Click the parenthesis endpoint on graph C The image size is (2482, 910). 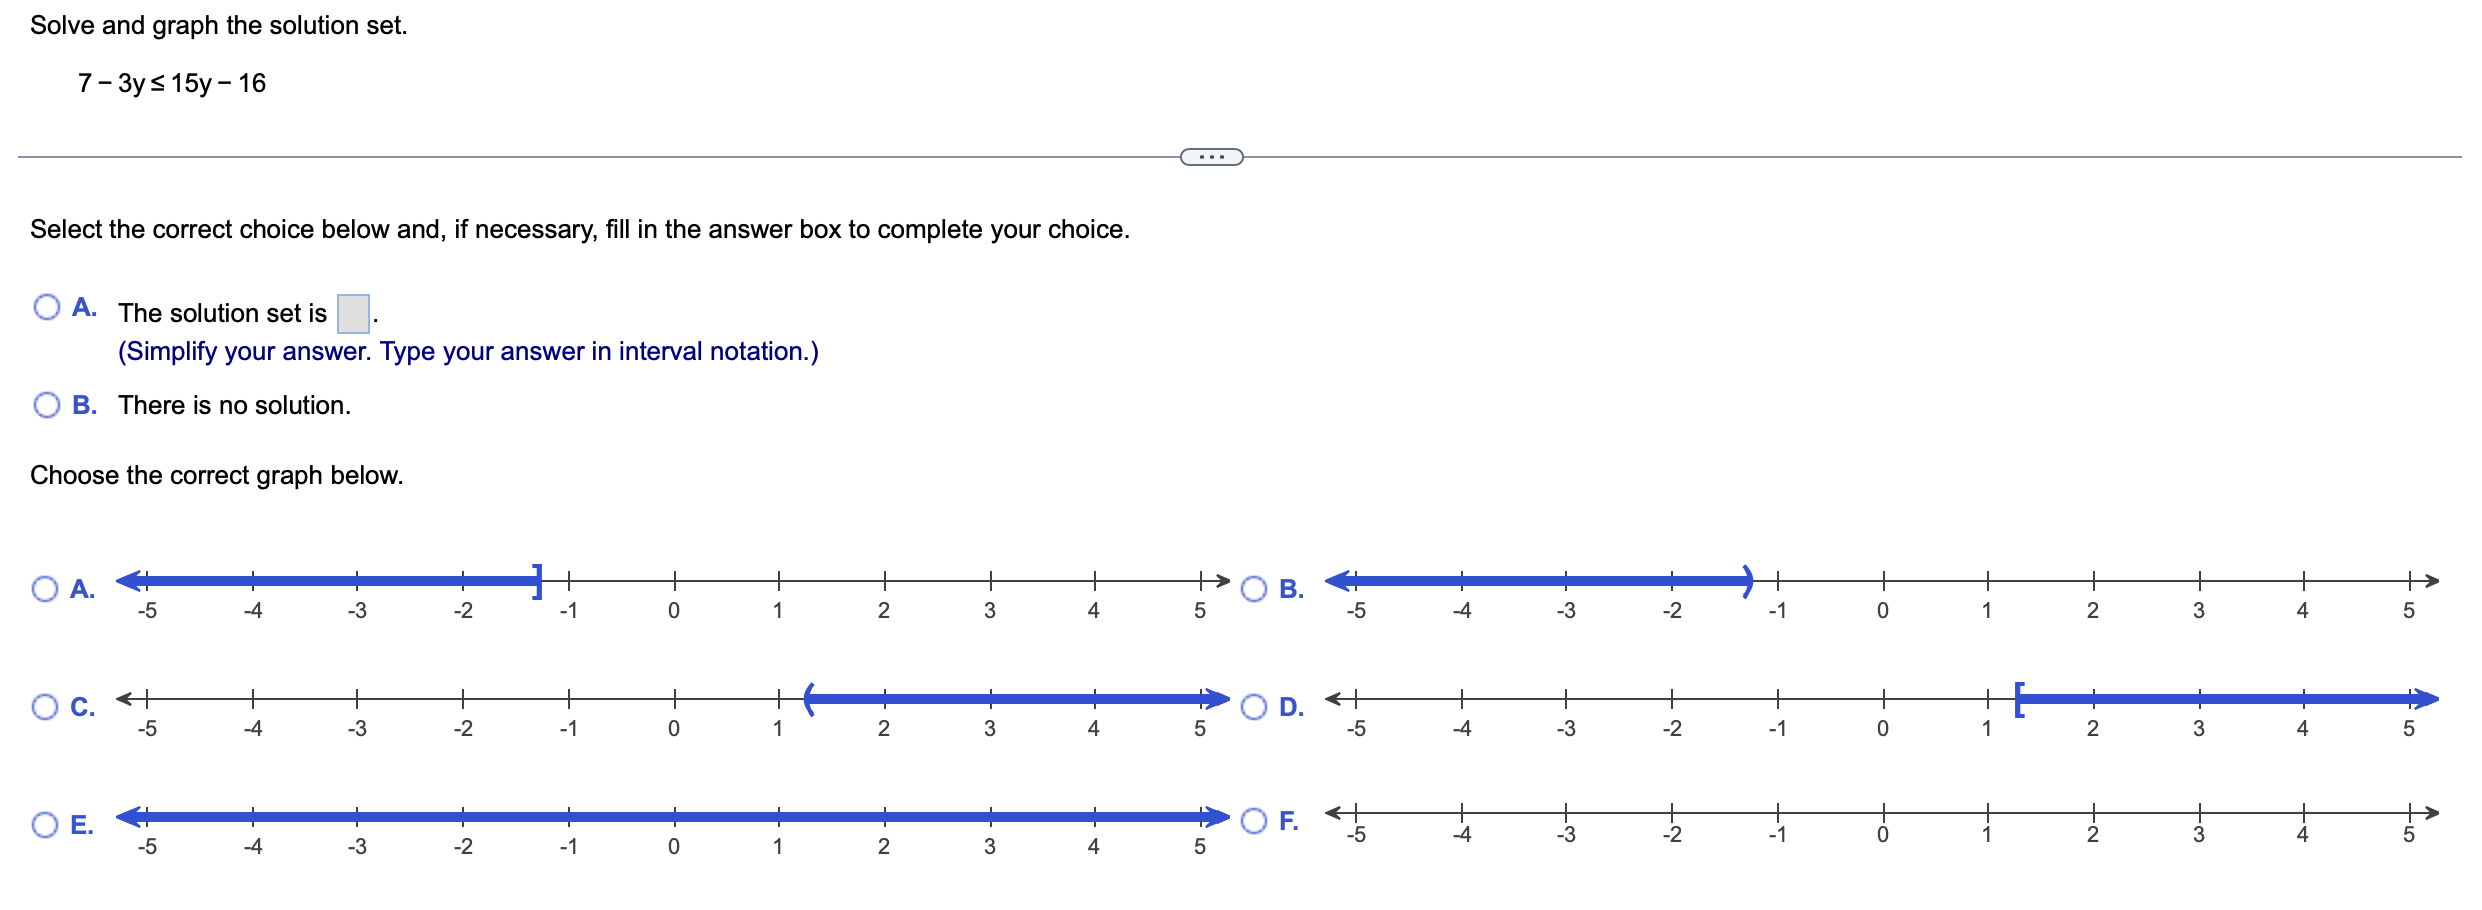(x=810, y=699)
